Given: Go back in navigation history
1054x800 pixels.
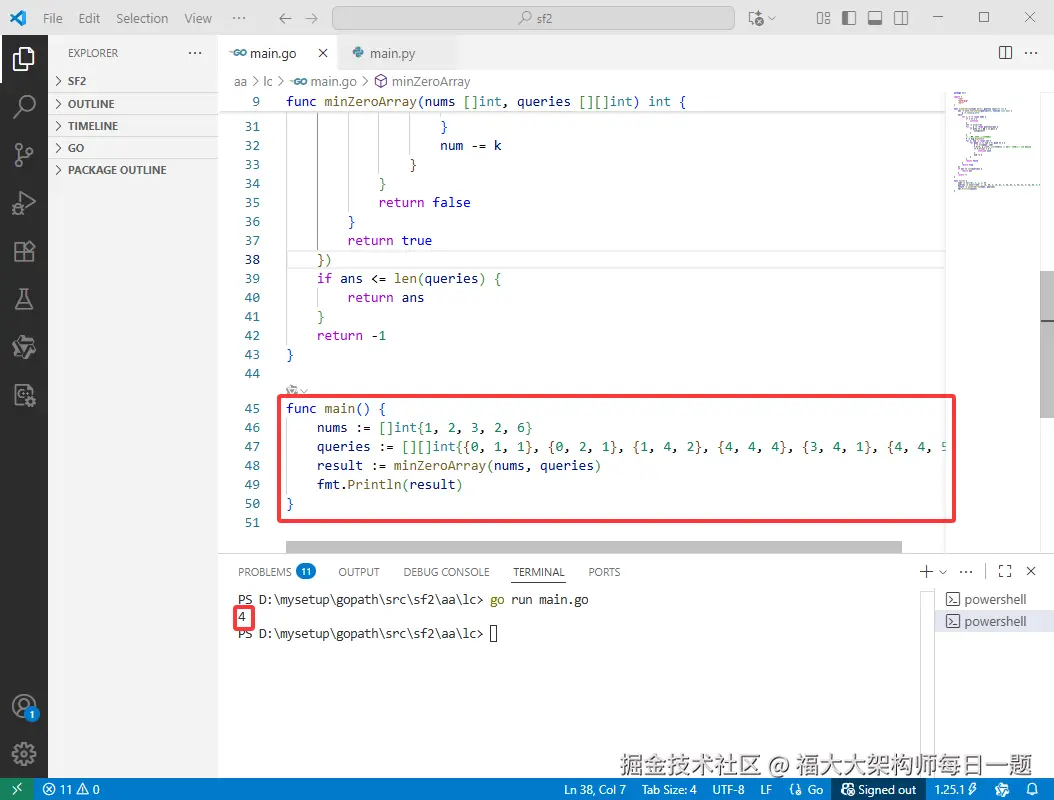Looking at the screenshot, I should [285, 18].
